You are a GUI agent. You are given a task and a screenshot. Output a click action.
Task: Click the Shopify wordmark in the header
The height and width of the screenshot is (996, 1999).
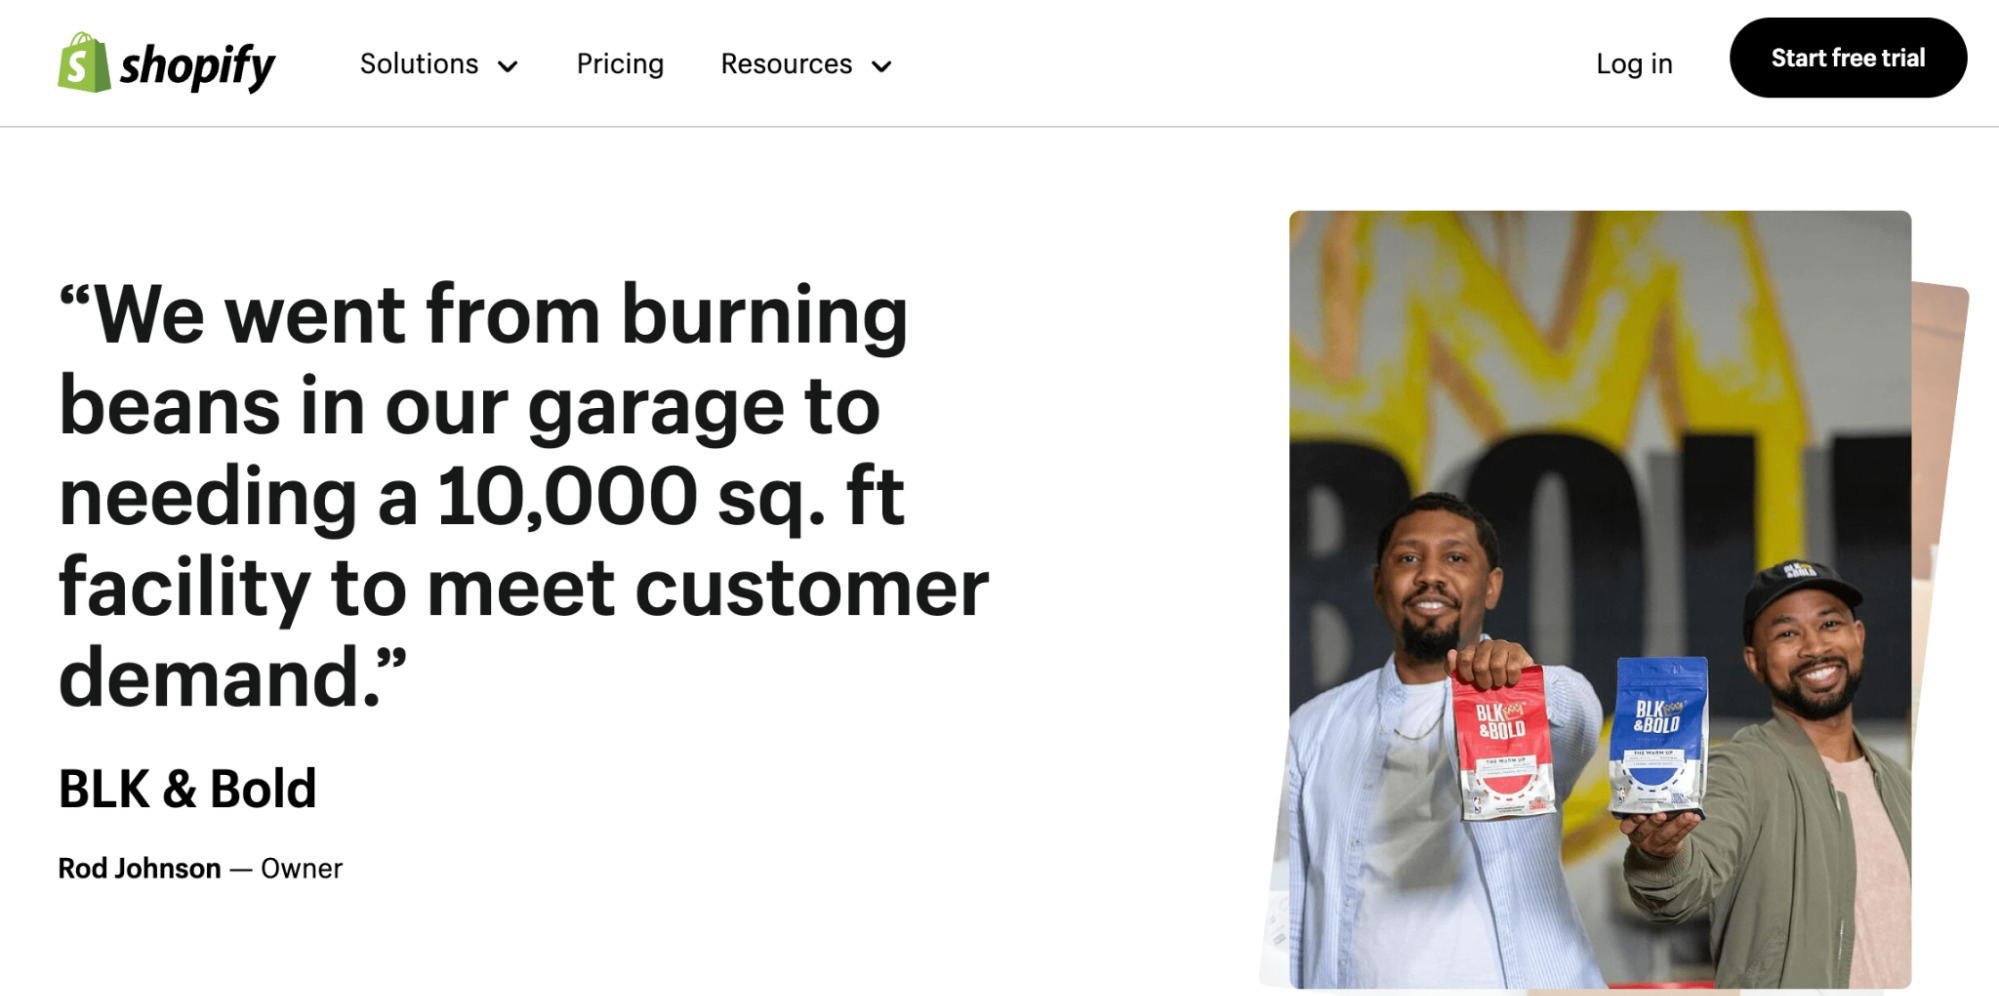tap(198, 63)
